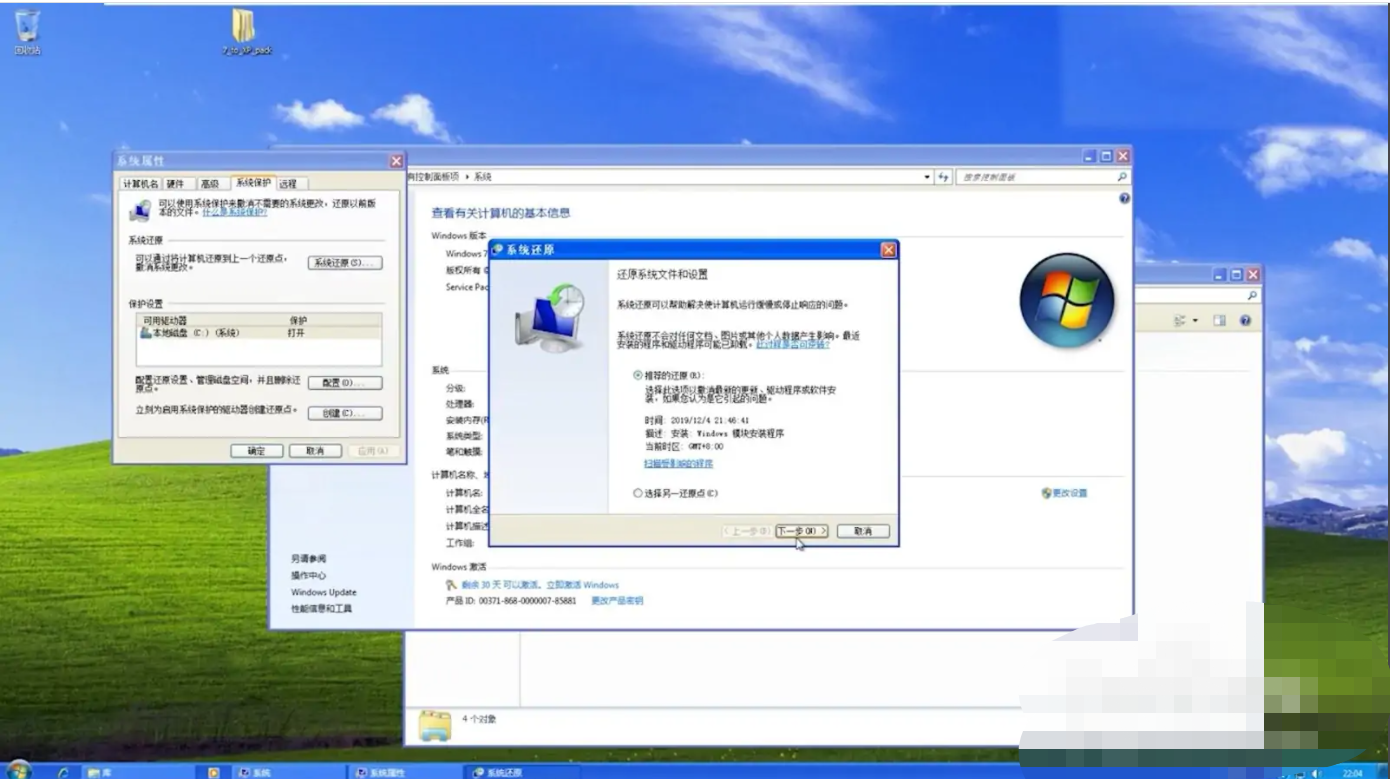Screen dimensions: 1390x779
Task: Maximize the System control panel window
Action: [x=1106, y=156]
